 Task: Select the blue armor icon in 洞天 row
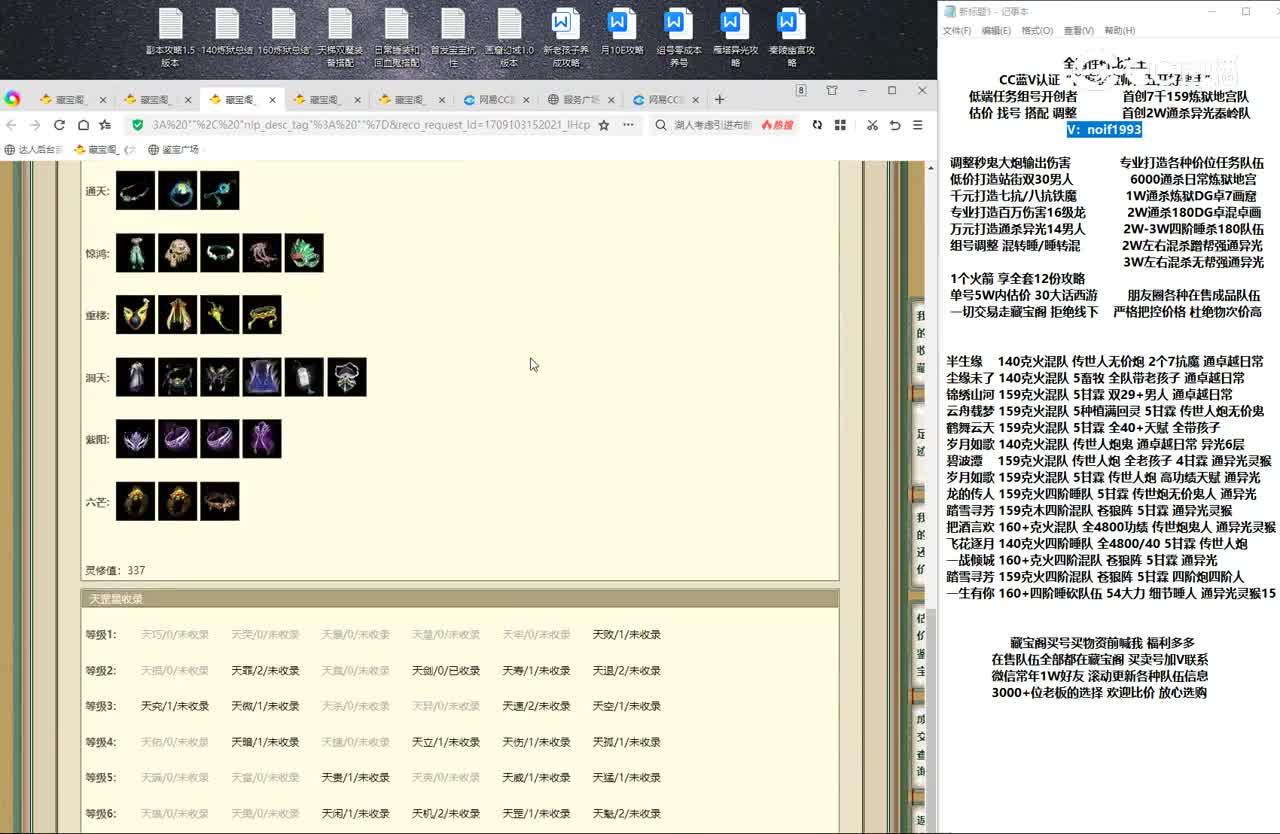261,377
